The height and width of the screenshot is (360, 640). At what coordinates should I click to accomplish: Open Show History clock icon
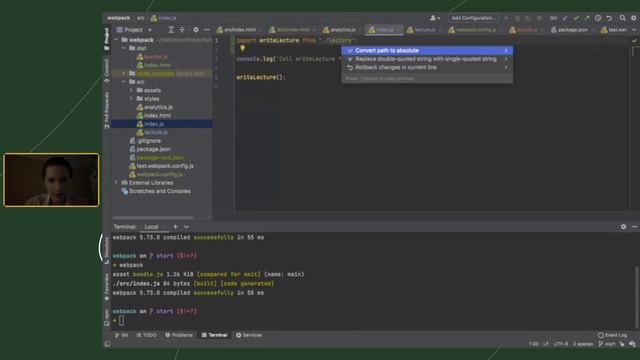click(x=598, y=18)
